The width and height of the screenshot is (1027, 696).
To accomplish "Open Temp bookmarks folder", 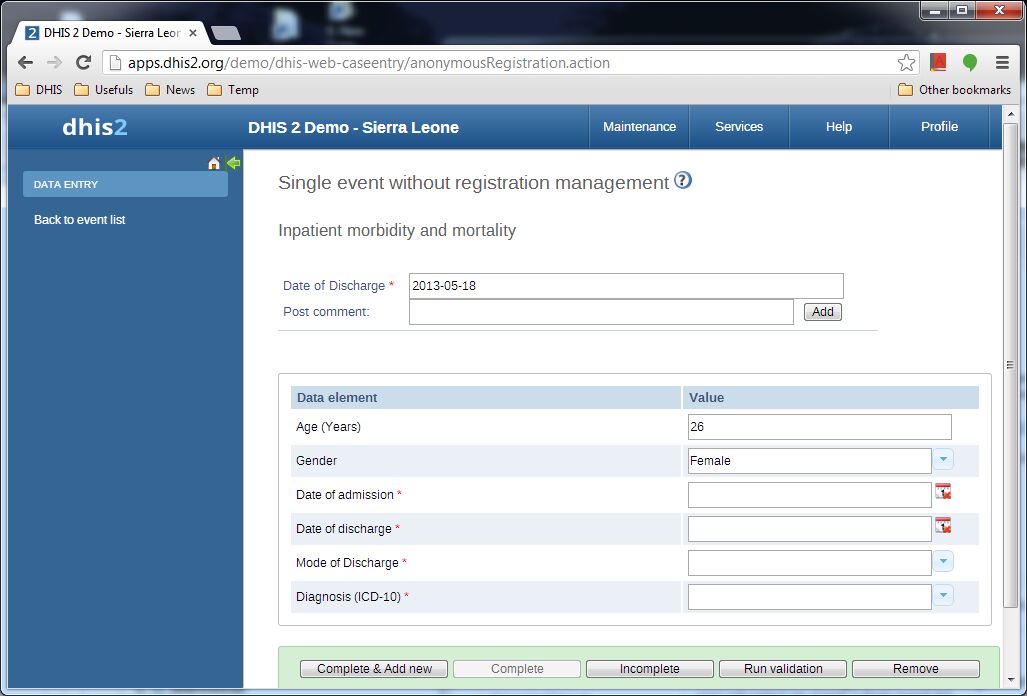I will tap(233, 90).
